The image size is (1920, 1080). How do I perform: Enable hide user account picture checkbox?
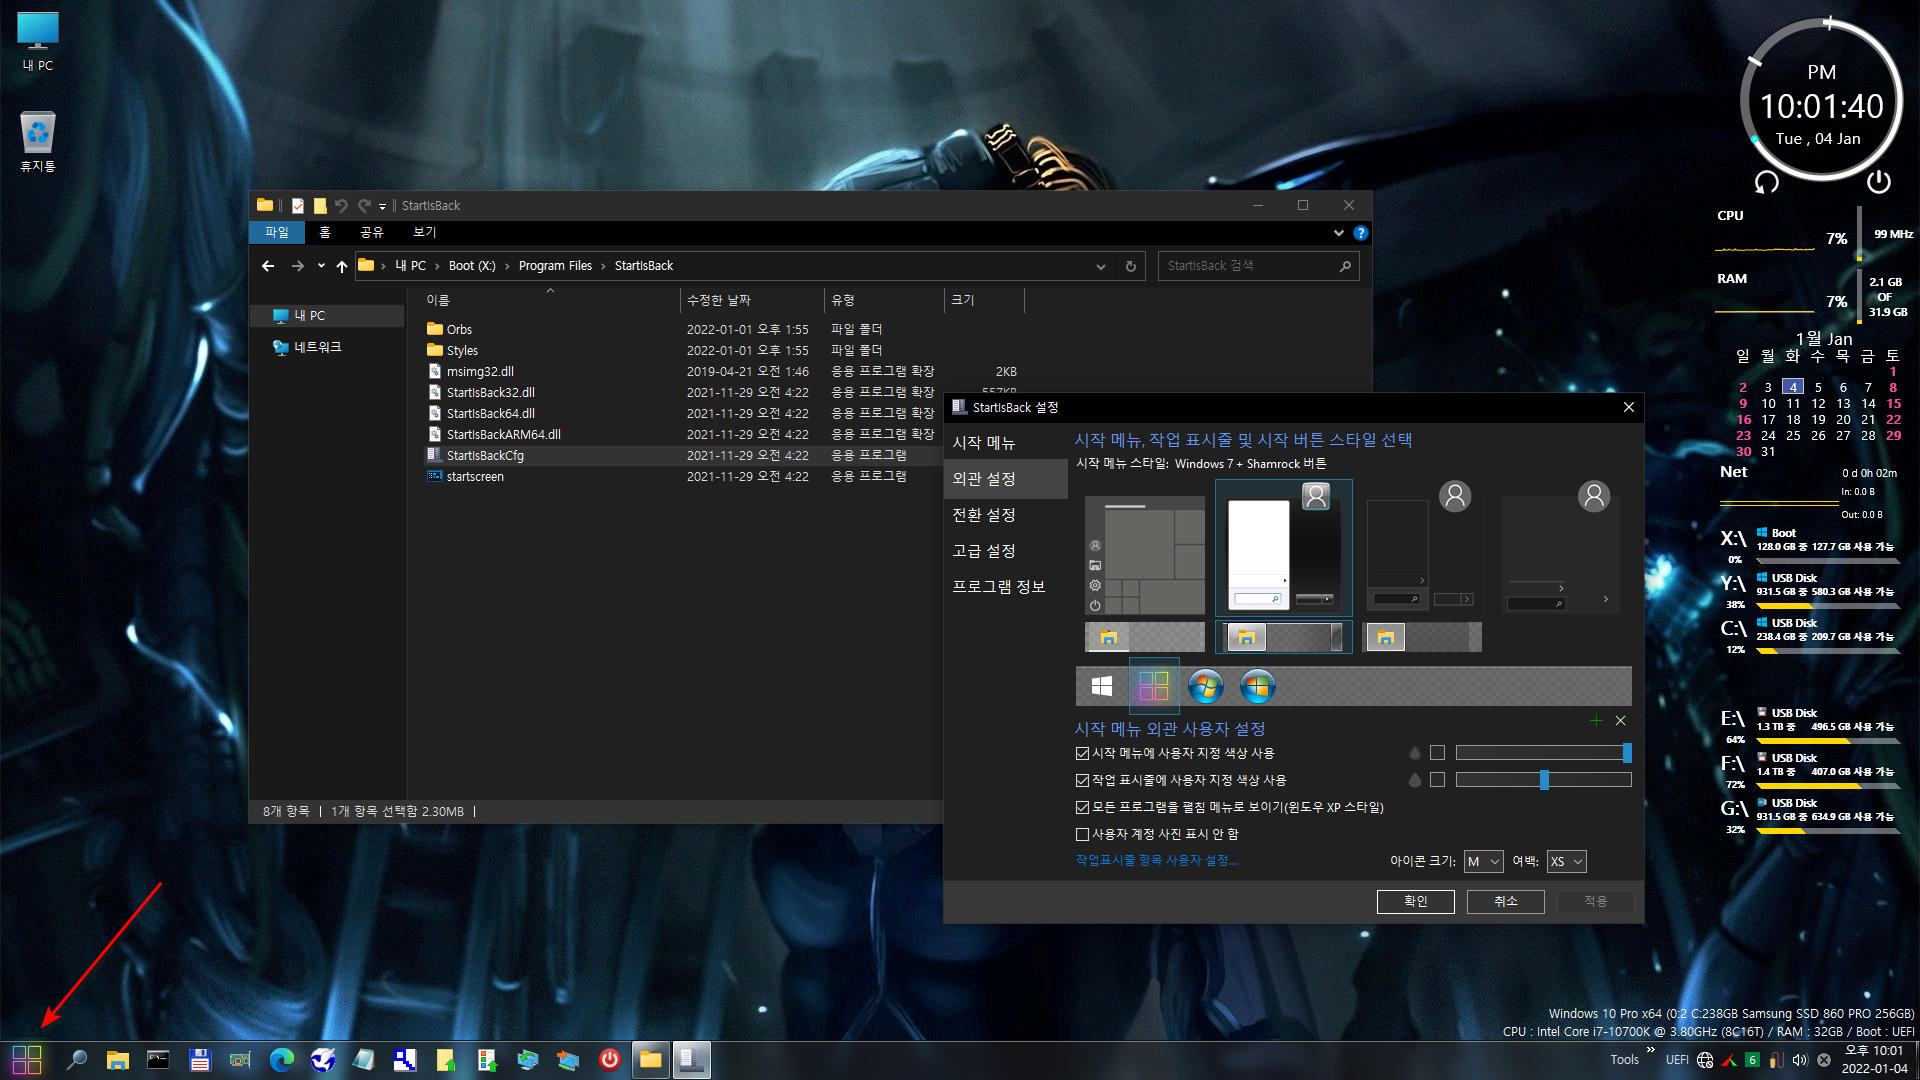[1082, 834]
